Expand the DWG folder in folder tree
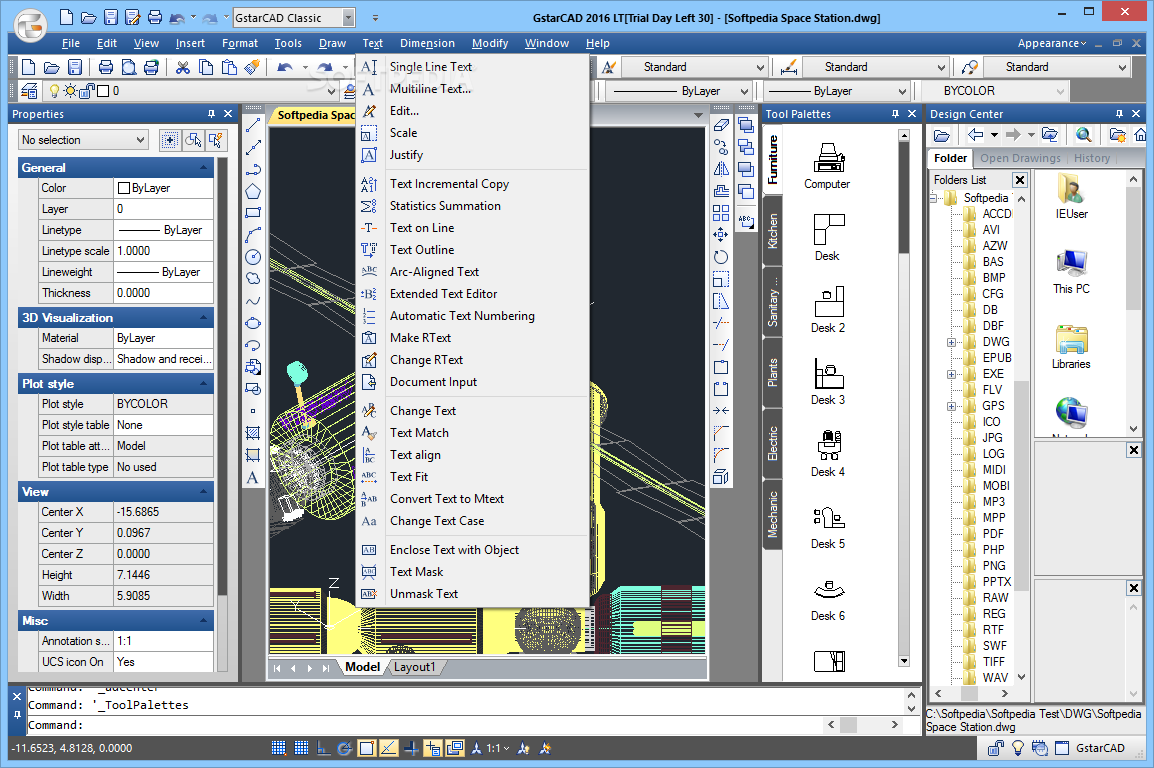 pos(951,342)
